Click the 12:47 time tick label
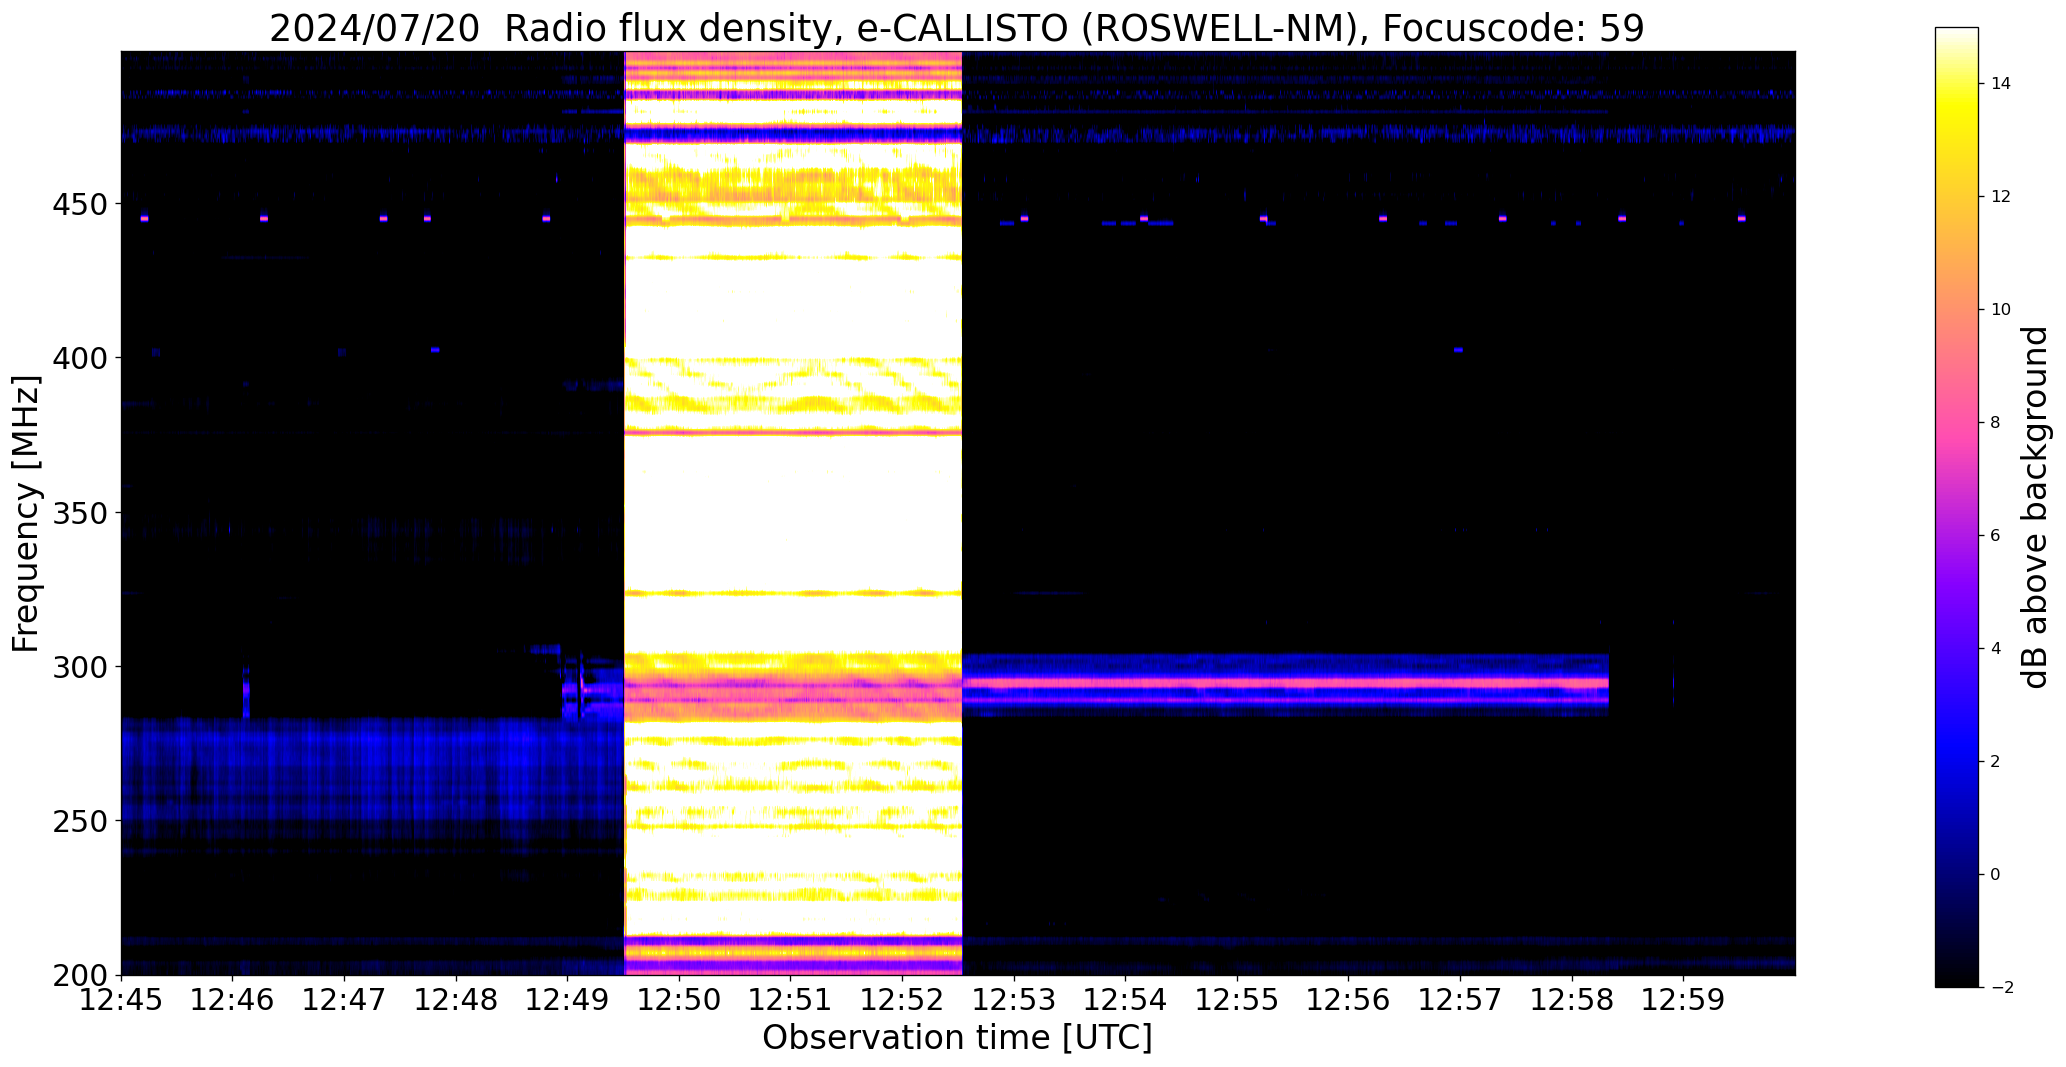Viewport: 2066px width, 1067px height. tap(345, 999)
